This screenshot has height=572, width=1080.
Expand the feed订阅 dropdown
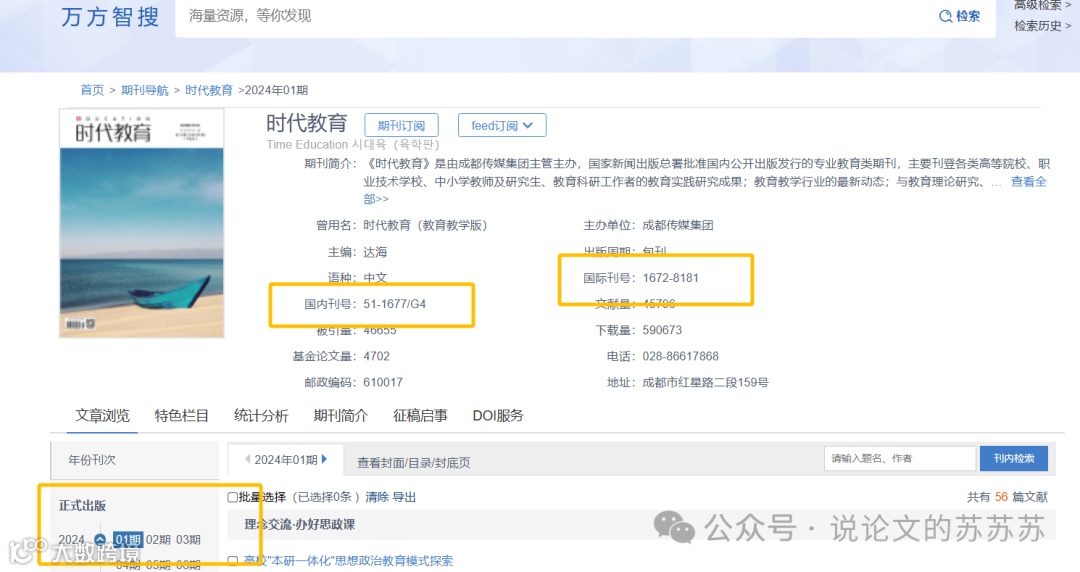click(501, 125)
